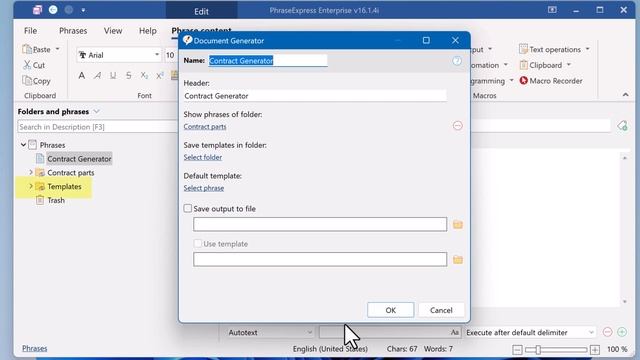The image size is (640, 360).
Task: Open the Autotext dropdown
Action: (270, 333)
